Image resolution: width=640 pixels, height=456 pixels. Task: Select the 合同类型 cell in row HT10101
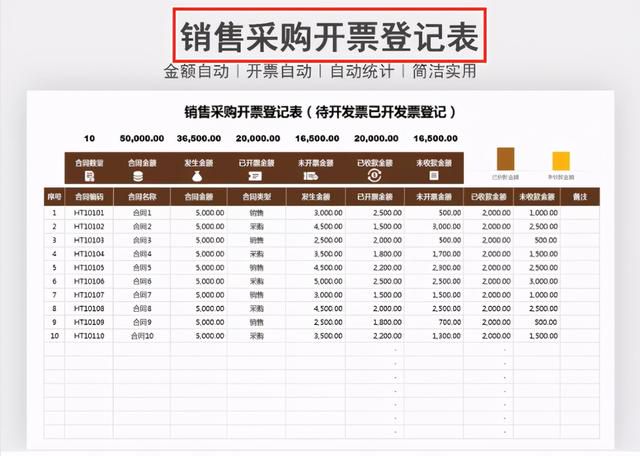[257, 213]
